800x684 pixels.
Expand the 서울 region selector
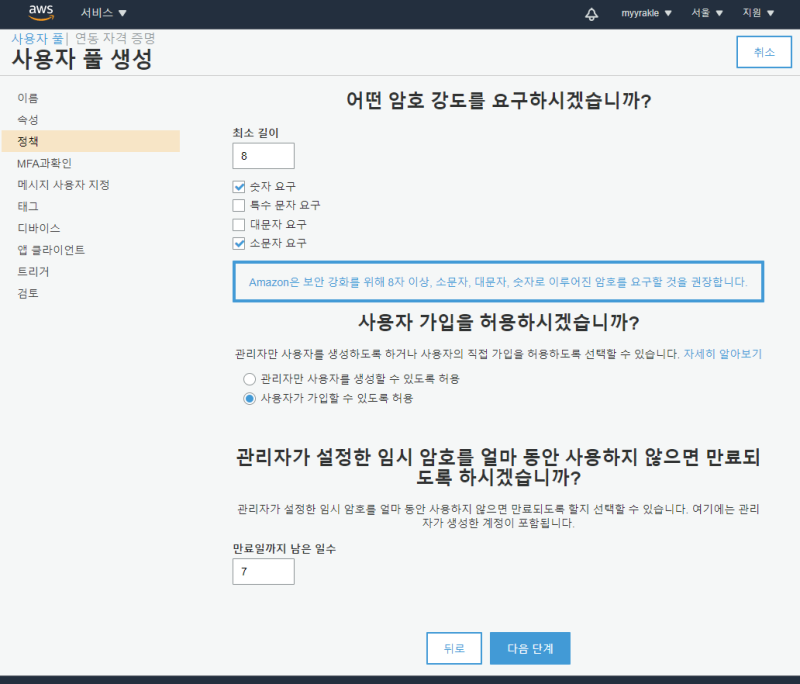tap(706, 13)
